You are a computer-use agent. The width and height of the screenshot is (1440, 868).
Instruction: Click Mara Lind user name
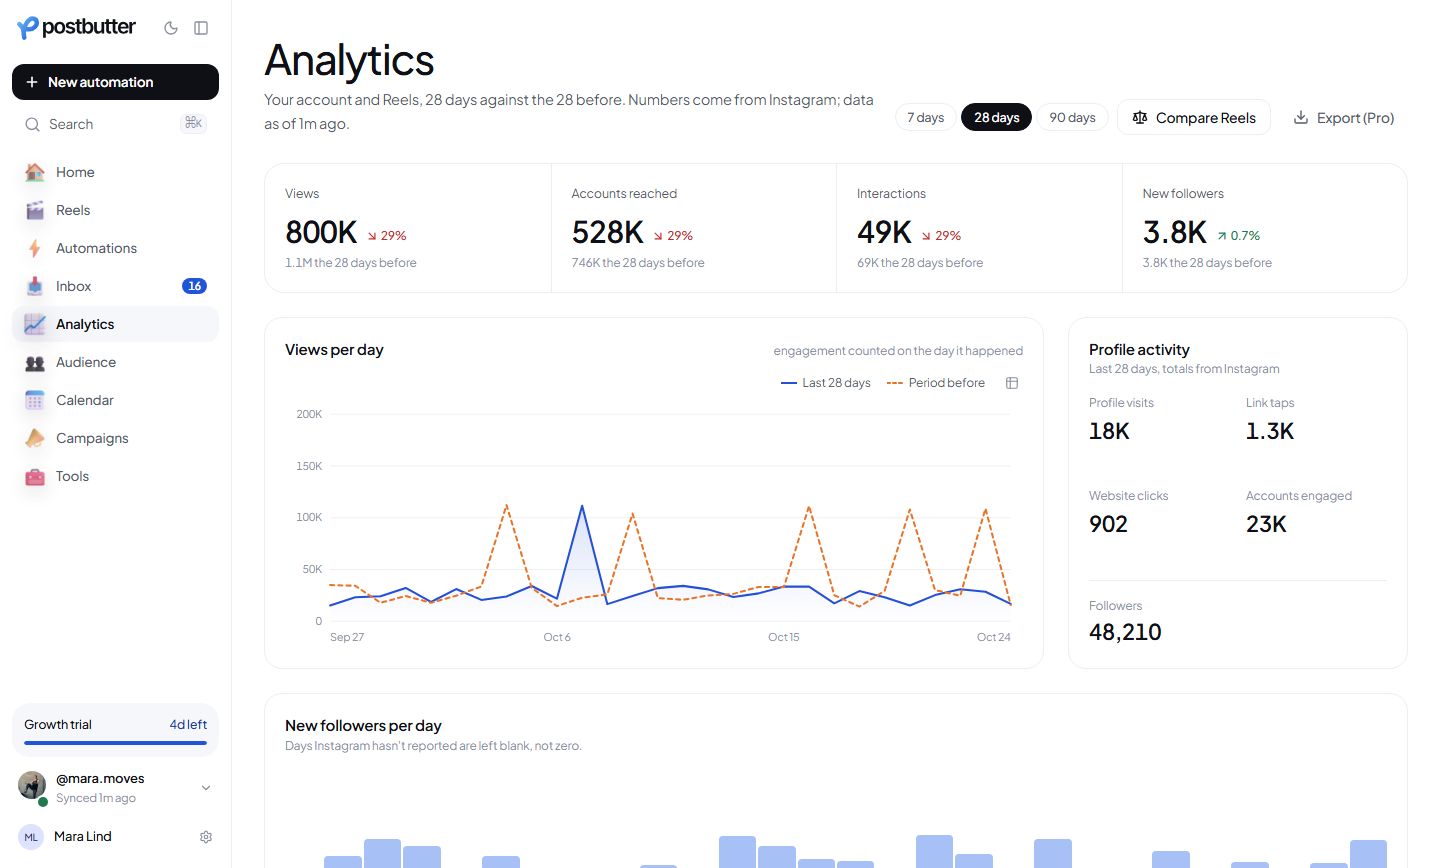(83, 837)
